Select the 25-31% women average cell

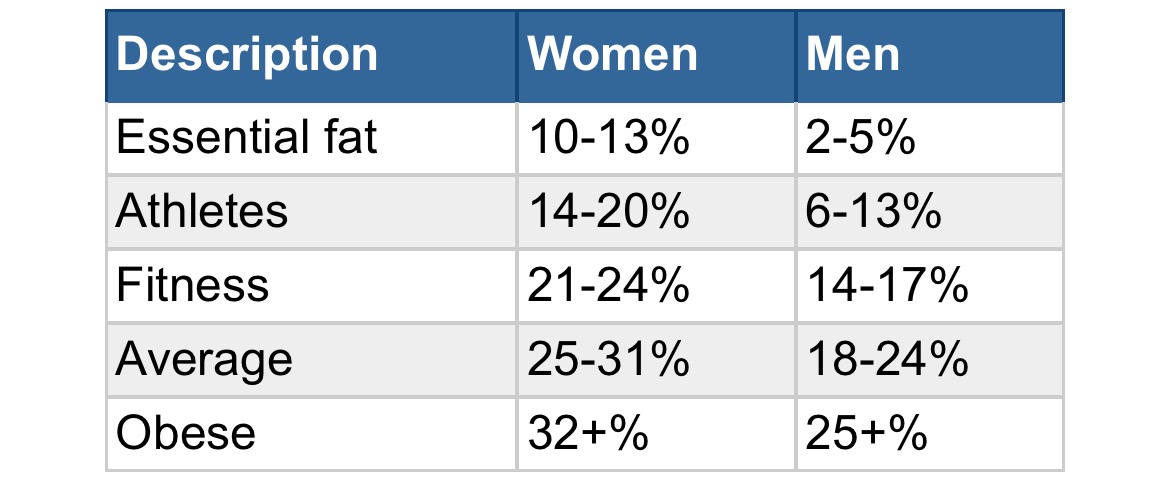click(x=608, y=360)
